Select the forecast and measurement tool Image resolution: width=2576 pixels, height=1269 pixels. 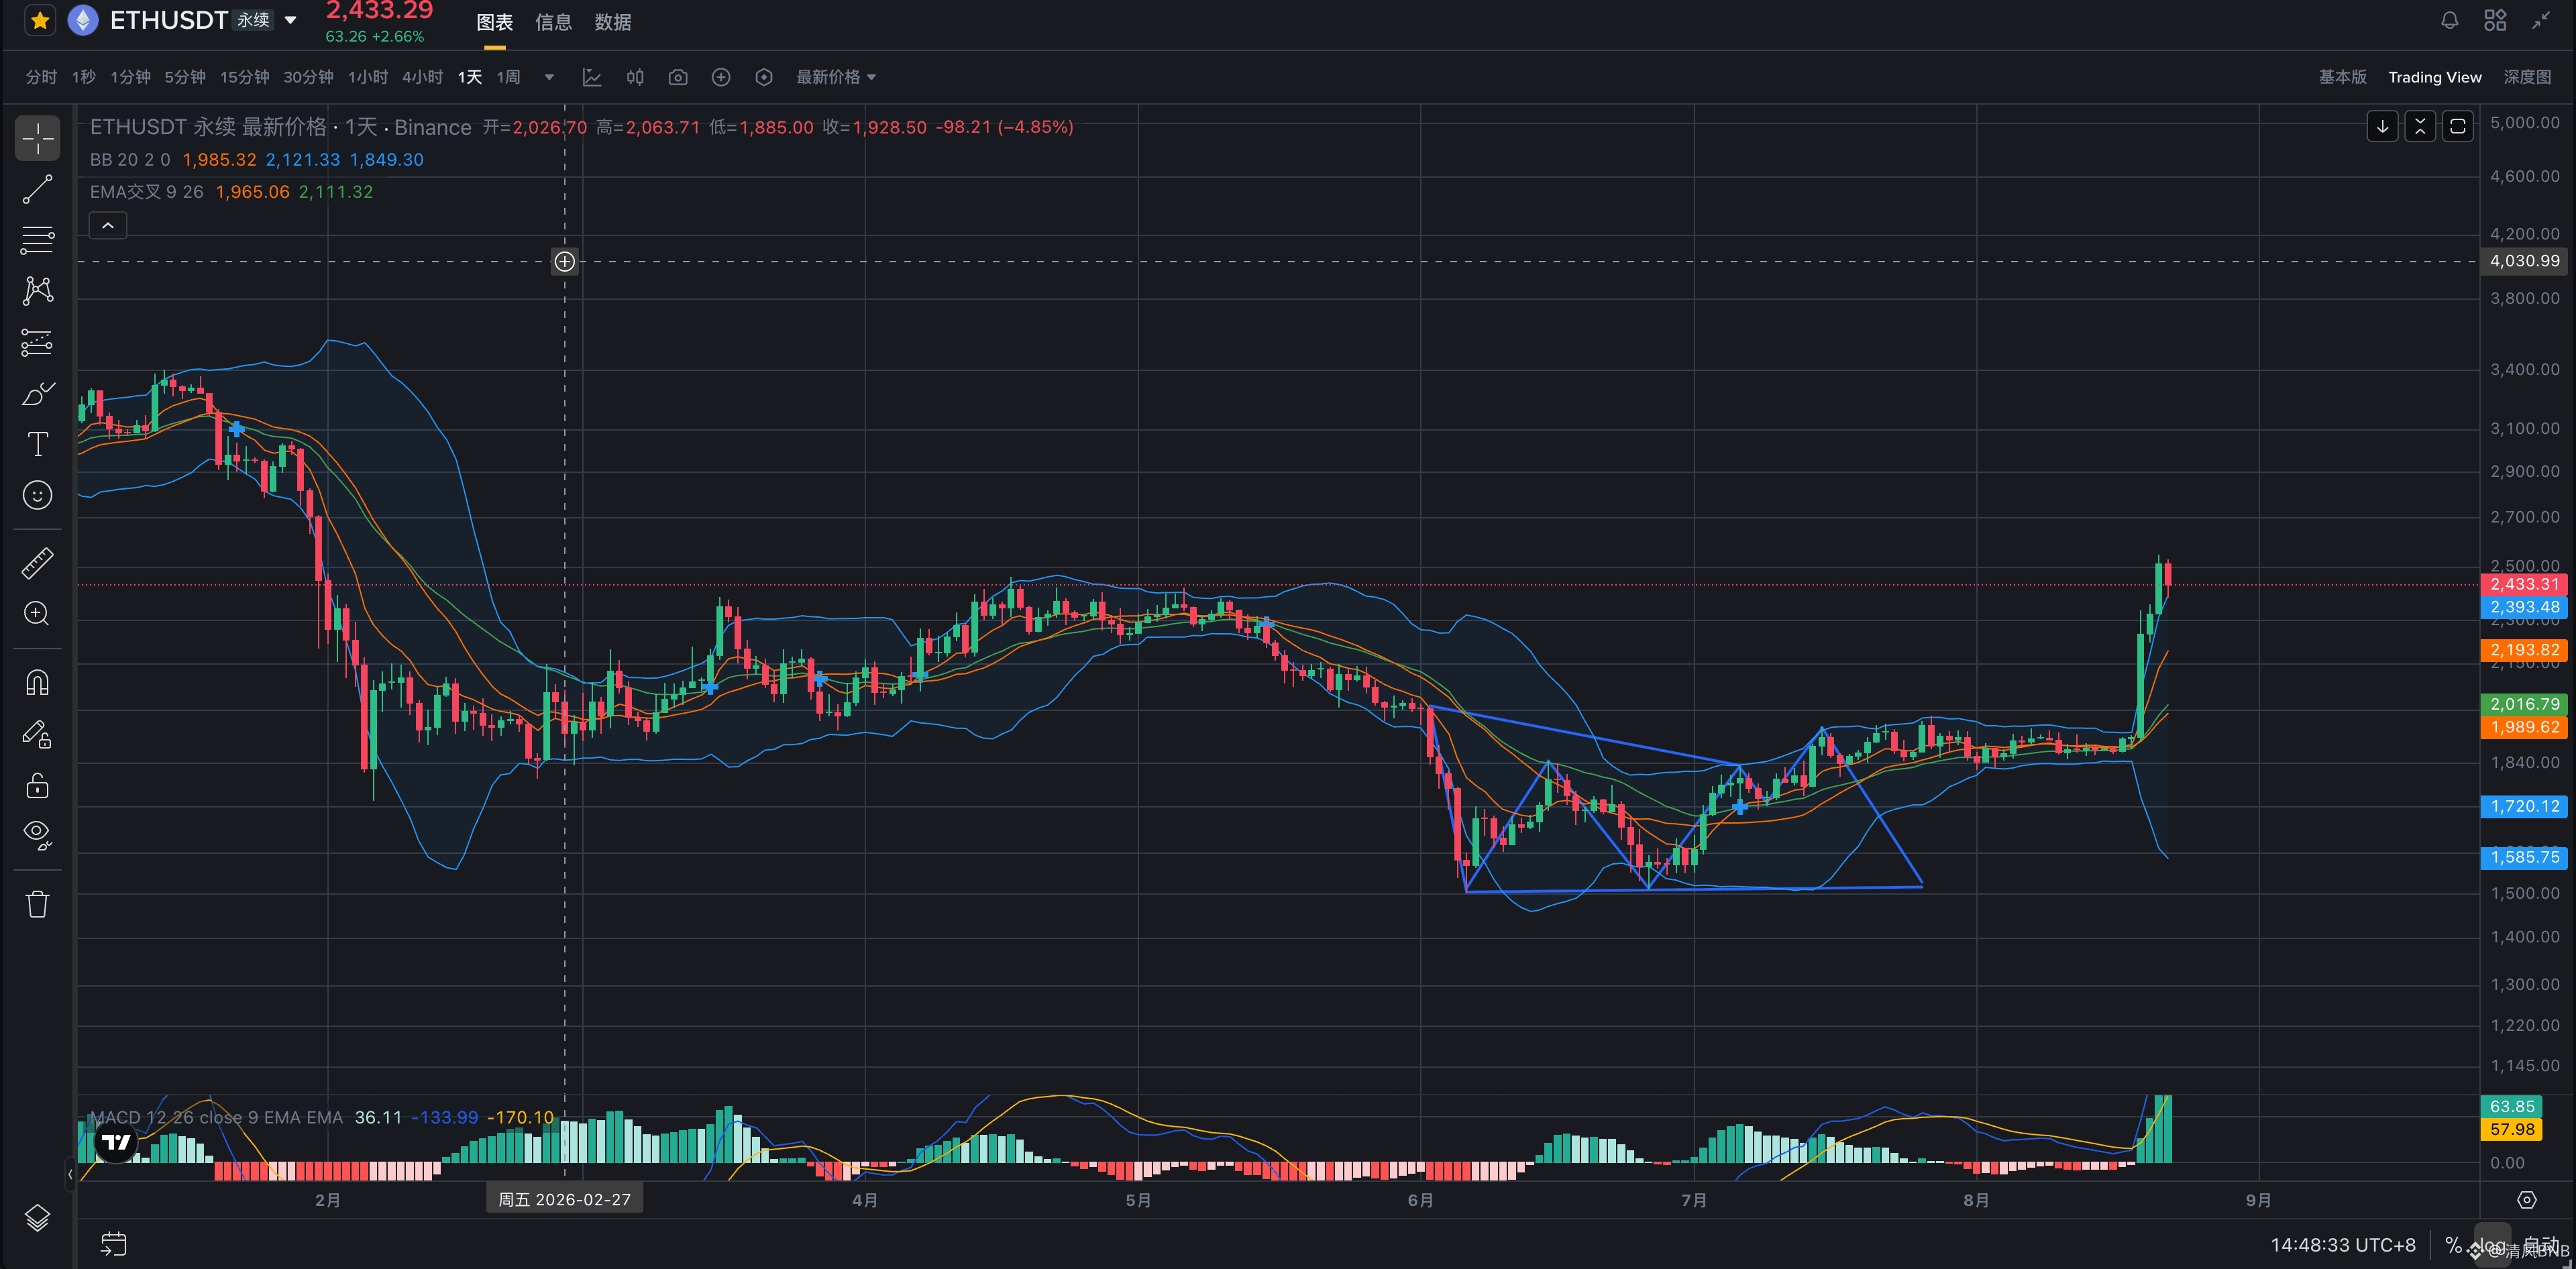pyautogui.click(x=37, y=342)
